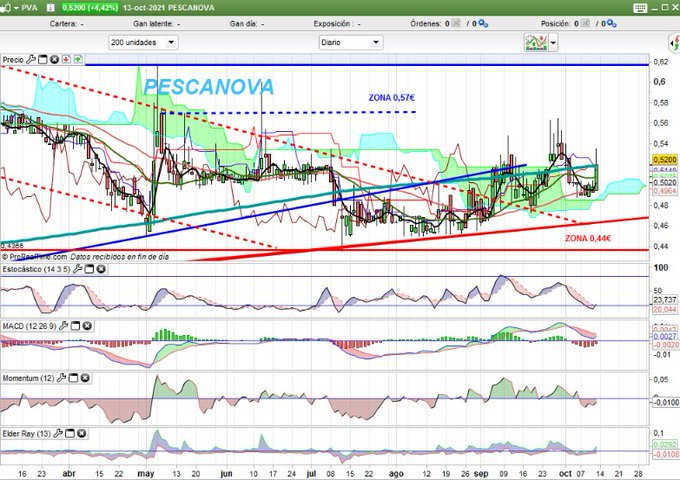Minimize the chart window

[x=656, y=8]
